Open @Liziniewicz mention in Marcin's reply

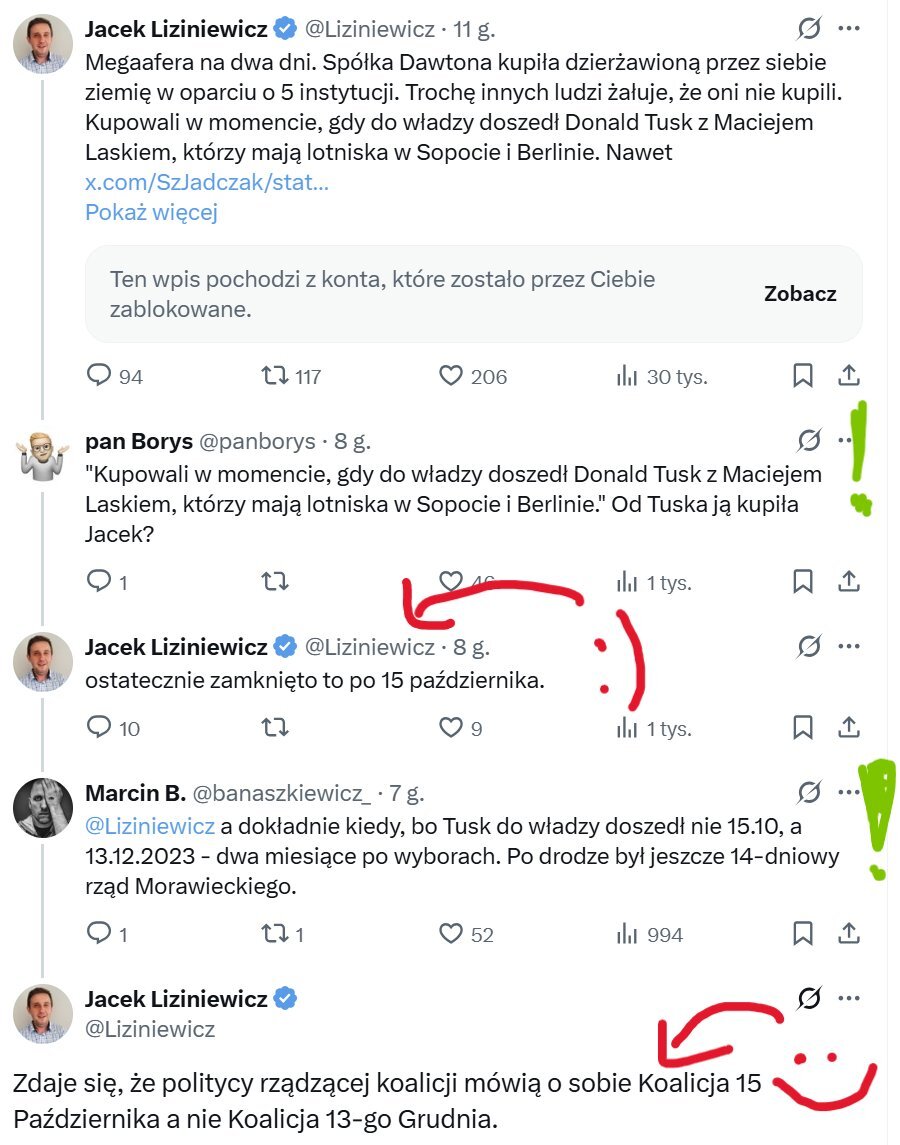coord(149,826)
